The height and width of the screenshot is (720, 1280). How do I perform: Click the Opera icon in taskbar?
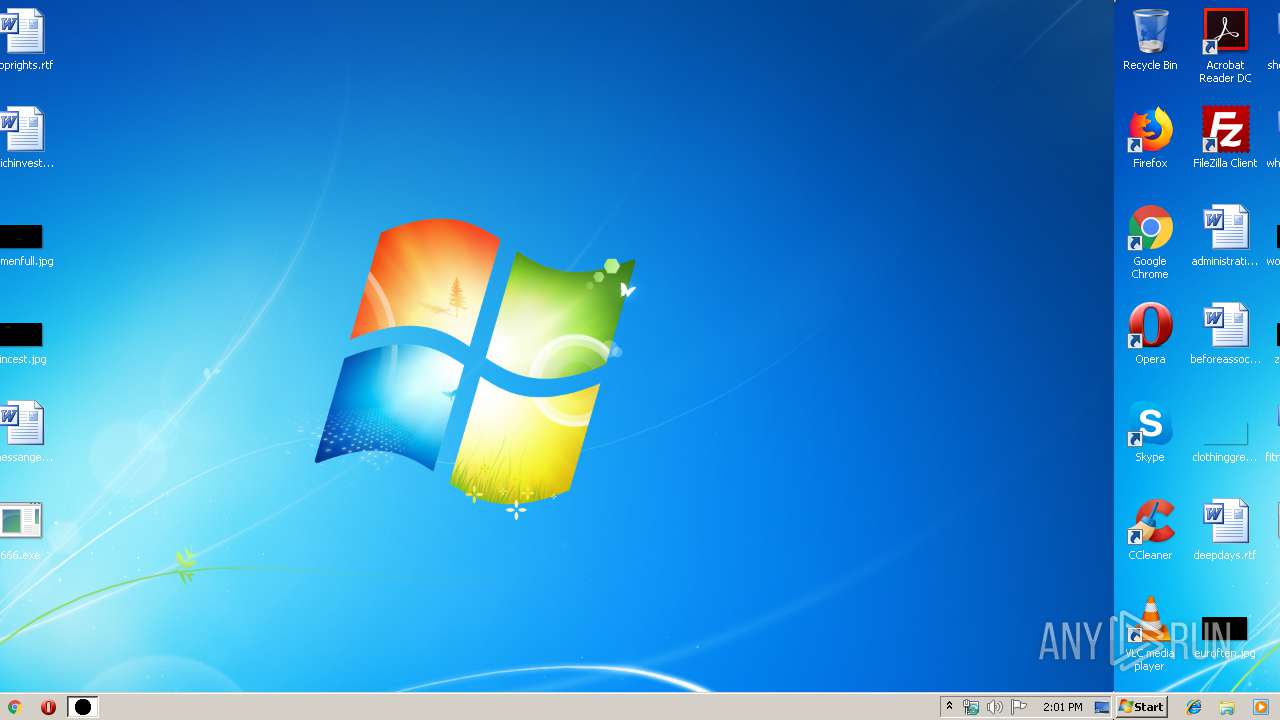48,707
